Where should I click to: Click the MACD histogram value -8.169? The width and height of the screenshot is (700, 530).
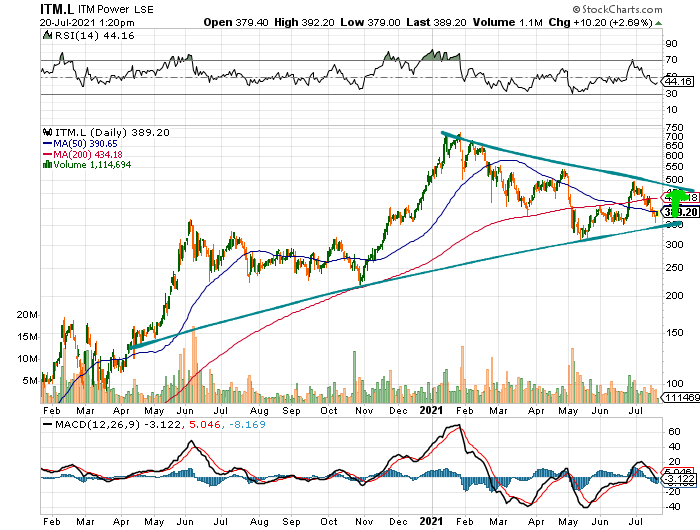pos(248,425)
